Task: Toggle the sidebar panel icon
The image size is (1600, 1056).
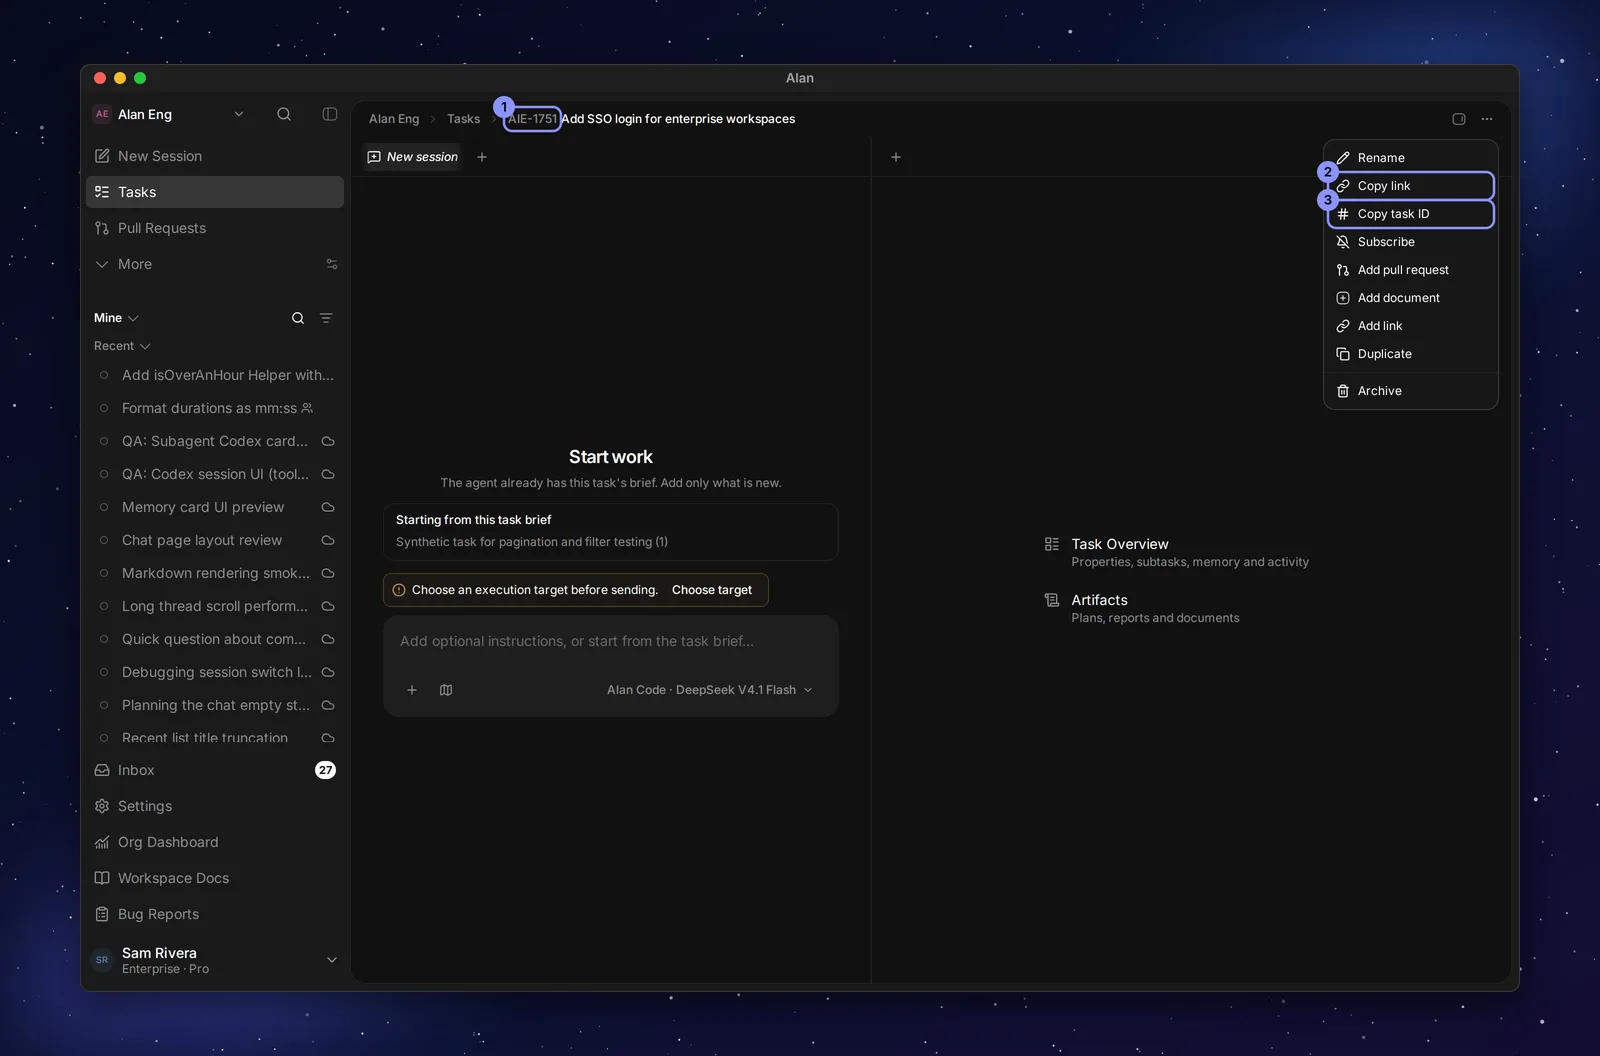Action: point(330,114)
